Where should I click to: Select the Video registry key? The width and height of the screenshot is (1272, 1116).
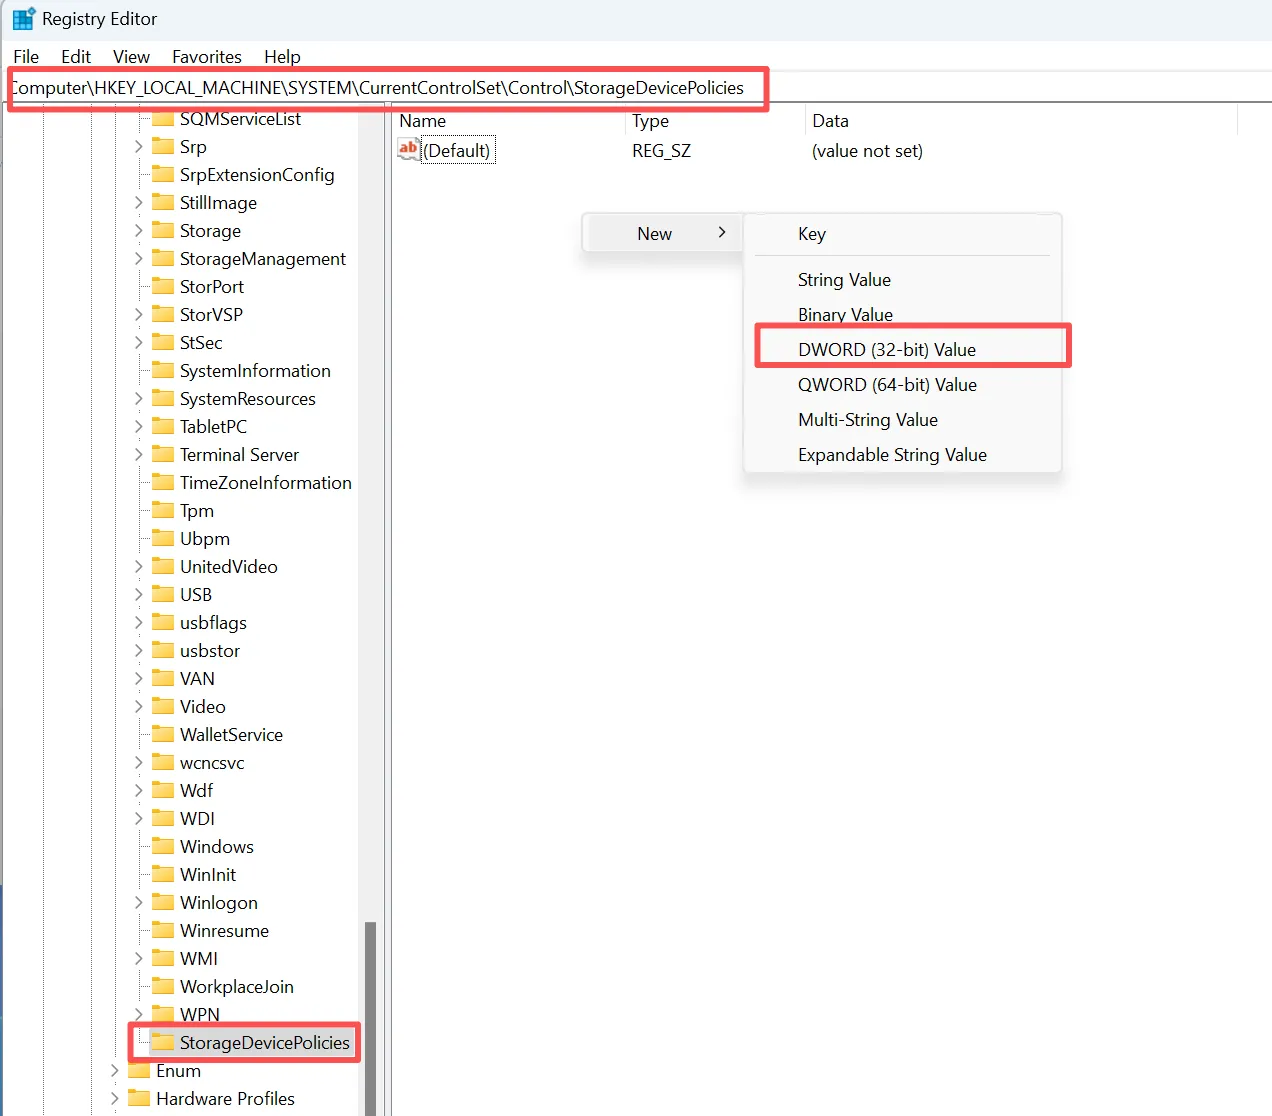pyautogui.click(x=203, y=706)
